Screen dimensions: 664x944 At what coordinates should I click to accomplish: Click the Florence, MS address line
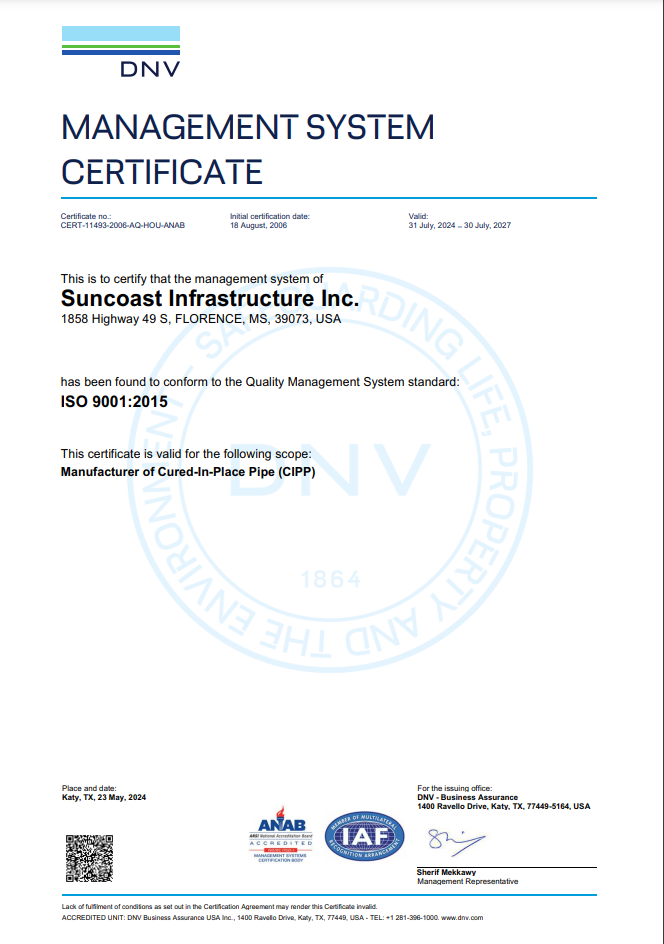coord(201,319)
